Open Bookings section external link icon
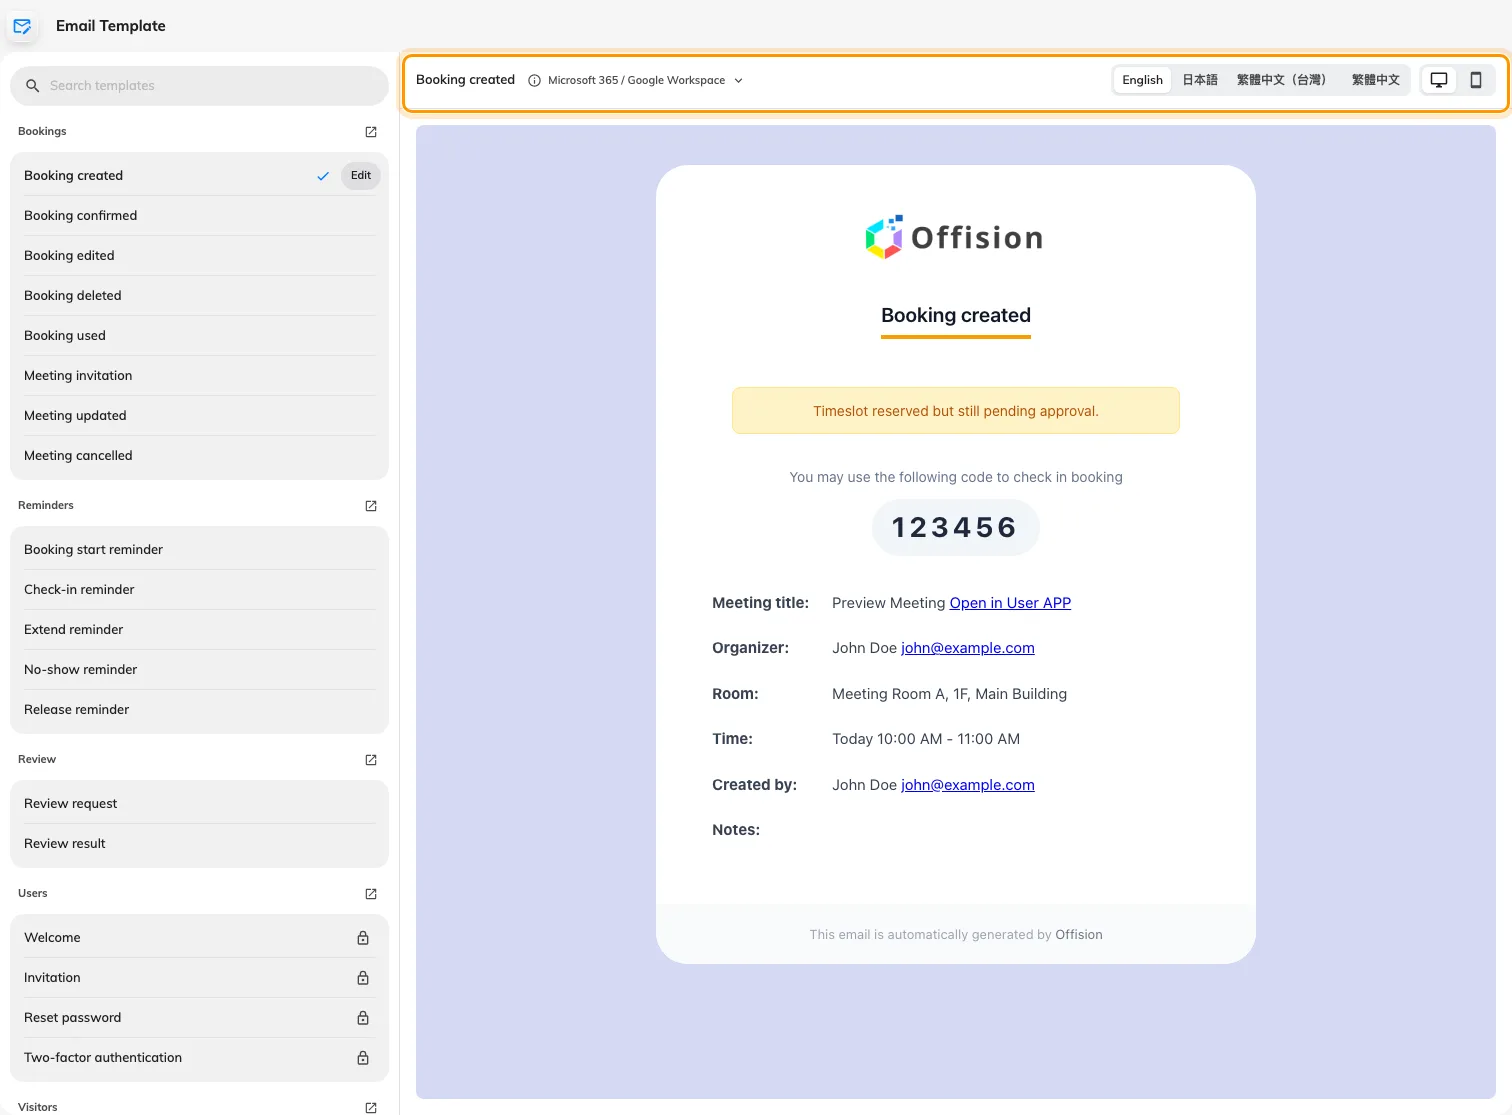Screen dimensions: 1512x1115 (x=371, y=132)
